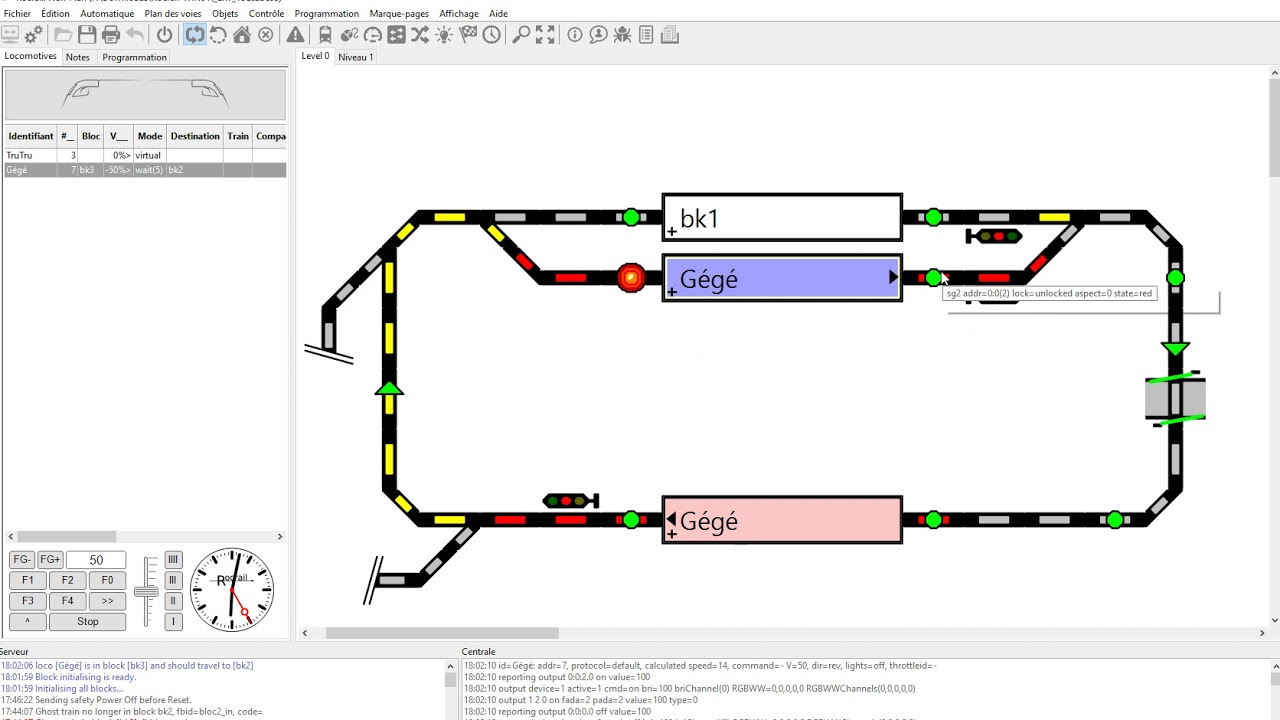
Task: Click the I lowest speed step button
Action: 173,621
